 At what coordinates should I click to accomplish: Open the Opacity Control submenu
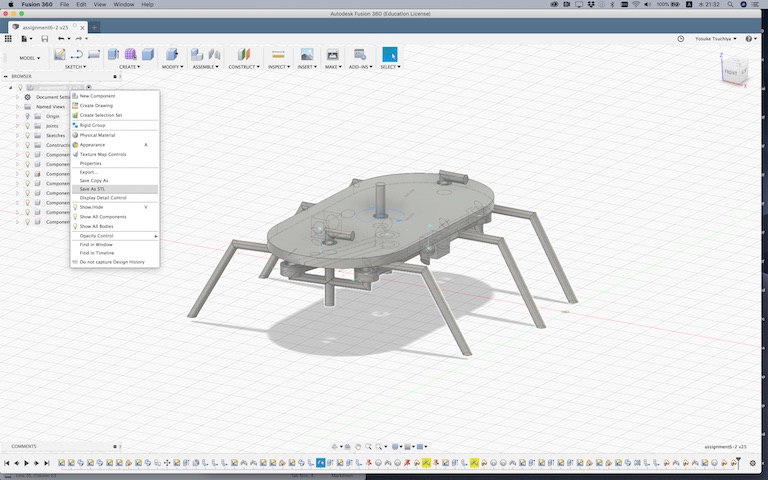[115, 236]
